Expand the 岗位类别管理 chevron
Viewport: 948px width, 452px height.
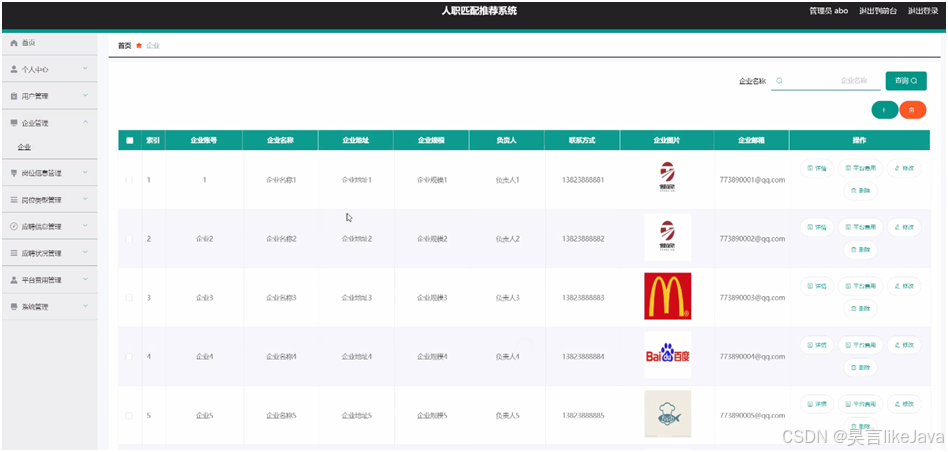[85, 199]
